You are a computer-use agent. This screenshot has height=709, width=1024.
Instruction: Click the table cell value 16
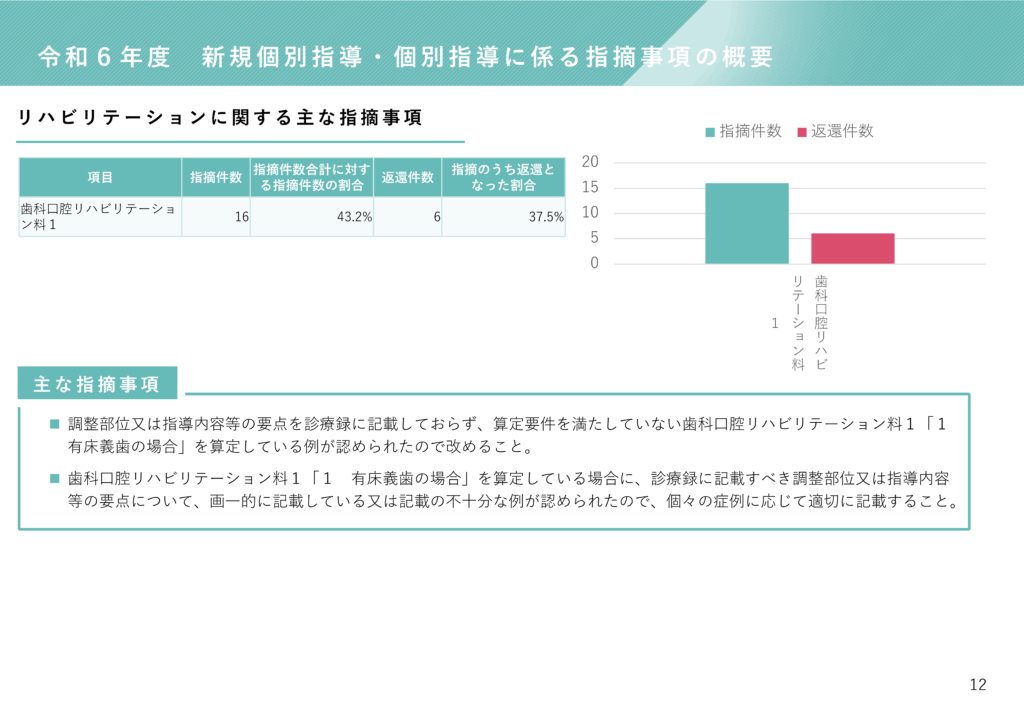coord(242,217)
